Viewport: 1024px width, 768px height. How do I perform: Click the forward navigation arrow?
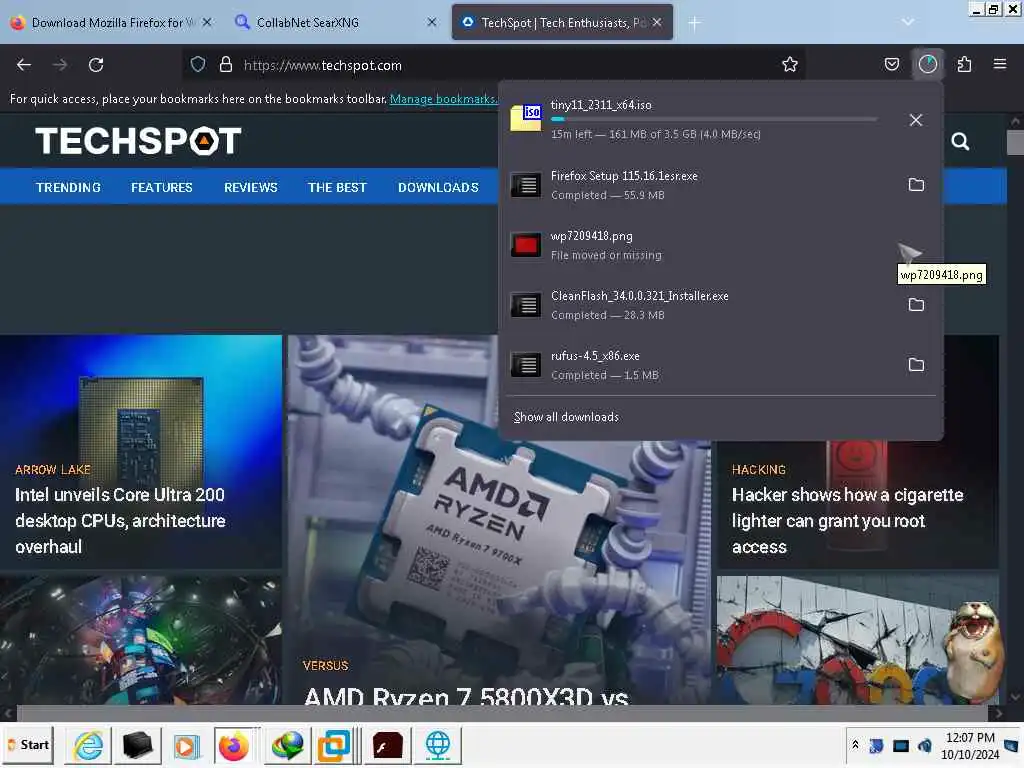pyautogui.click(x=60, y=65)
